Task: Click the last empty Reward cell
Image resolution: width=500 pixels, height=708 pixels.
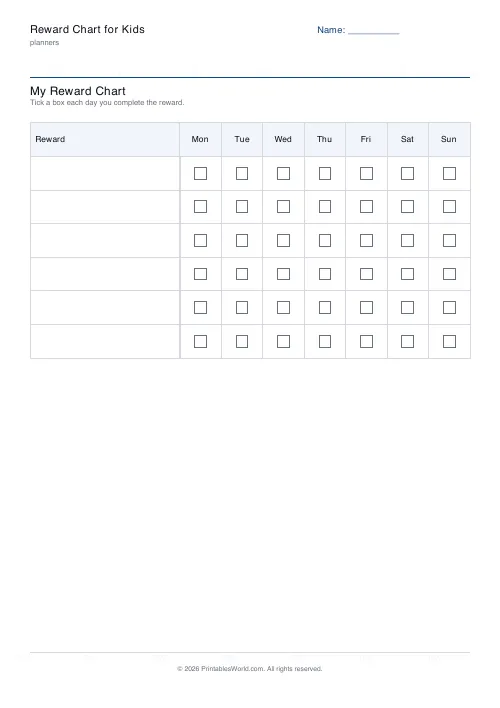Action: tap(105, 341)
